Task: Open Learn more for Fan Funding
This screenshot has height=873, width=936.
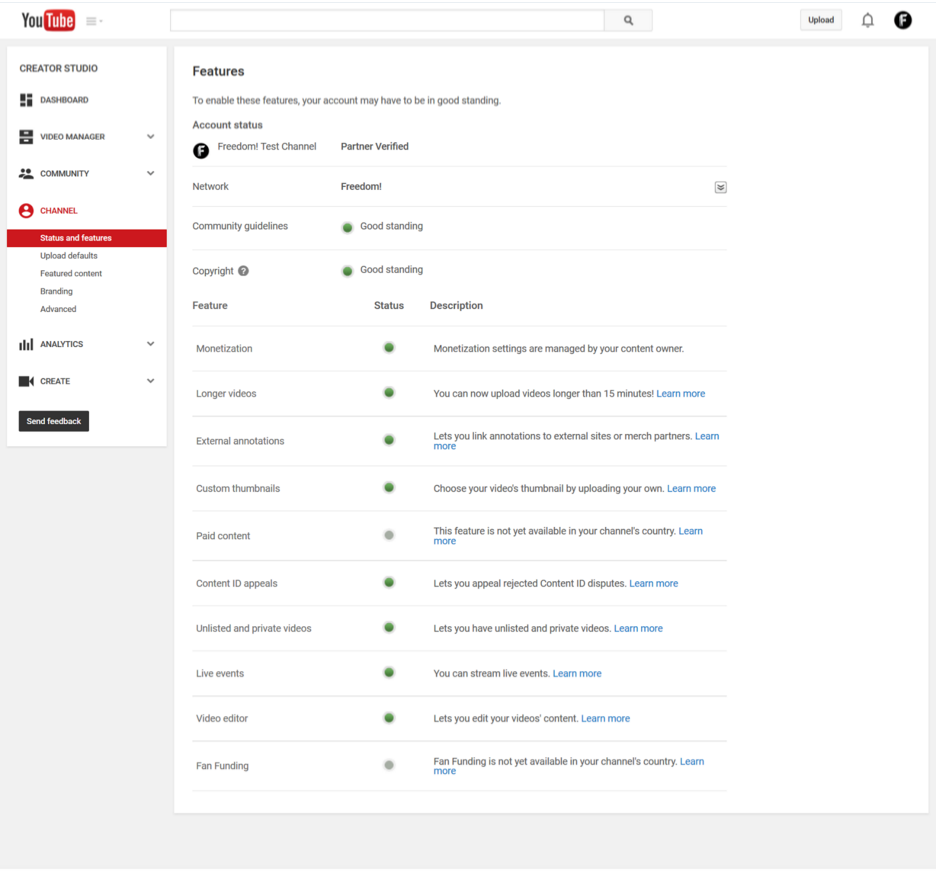Action: 692,762
